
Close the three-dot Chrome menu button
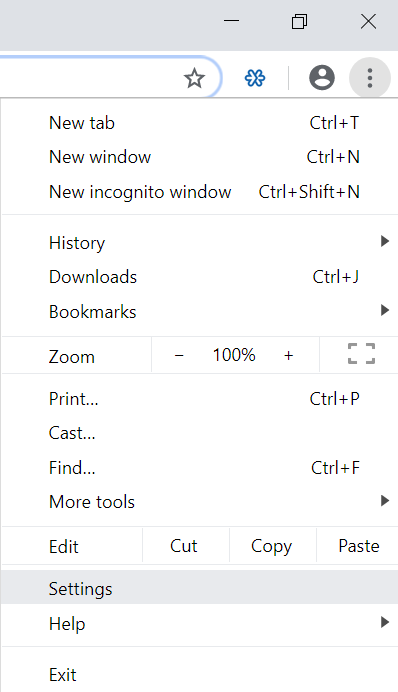[370, 78]
